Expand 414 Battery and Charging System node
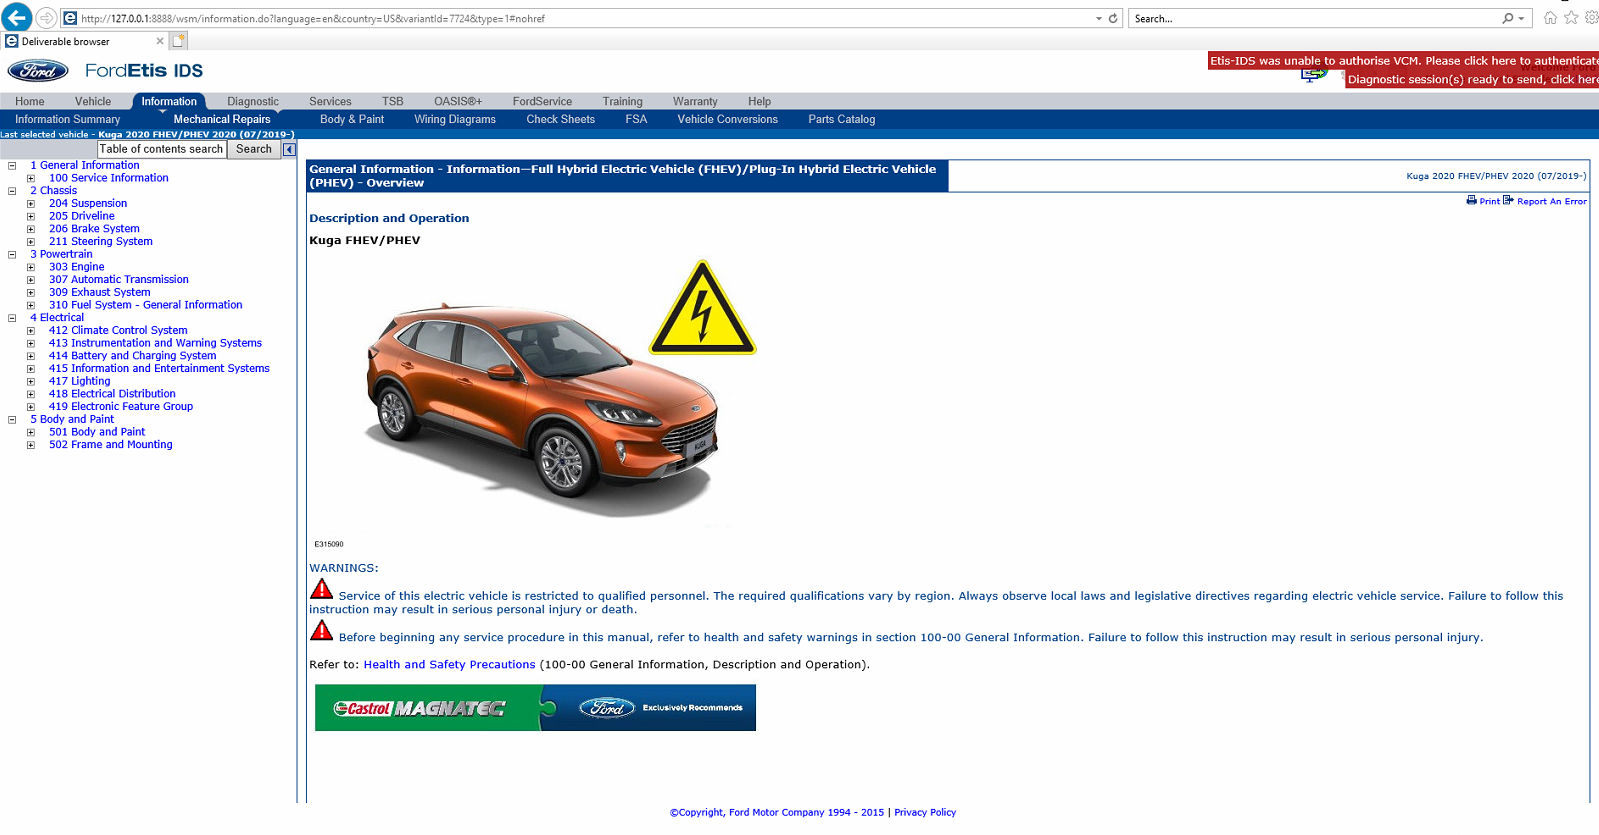The width and height of the screenshot is (1599, 835). 31,356
